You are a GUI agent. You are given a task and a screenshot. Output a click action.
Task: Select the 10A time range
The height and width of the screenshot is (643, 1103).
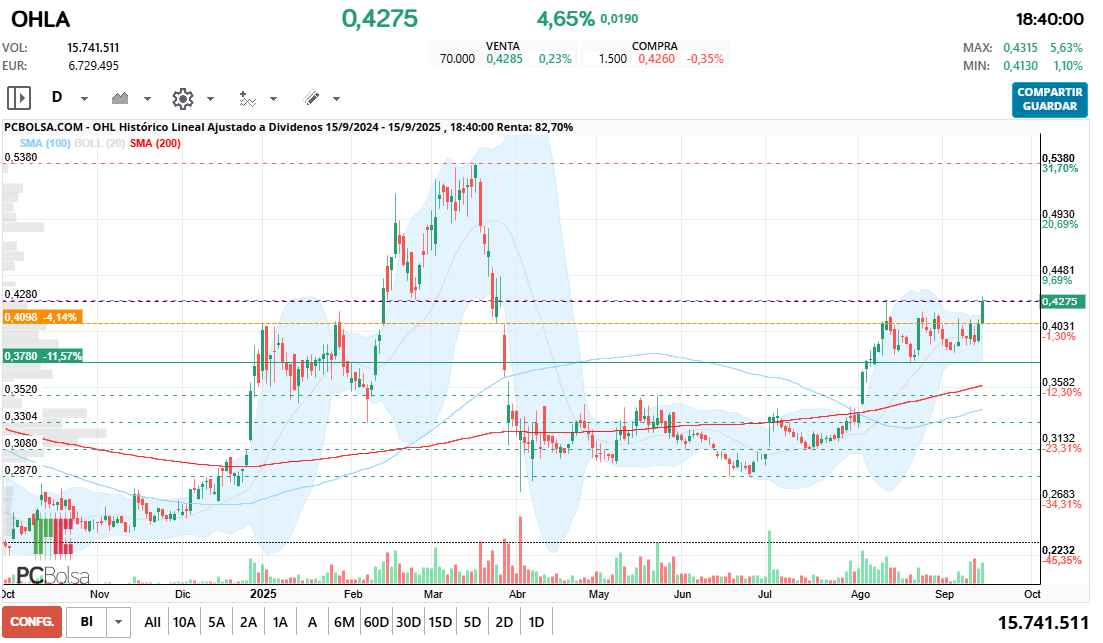pyautogui.click(x=184, y=623)
